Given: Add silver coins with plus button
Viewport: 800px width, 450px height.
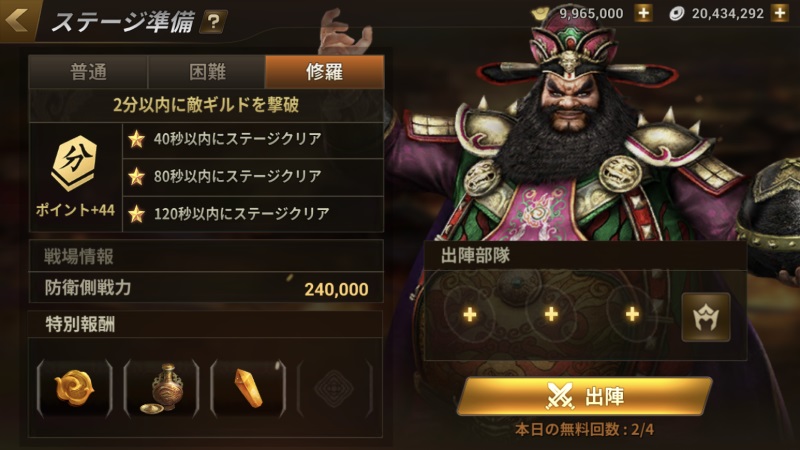Looking at the screenshot, I should coord(780,13).
